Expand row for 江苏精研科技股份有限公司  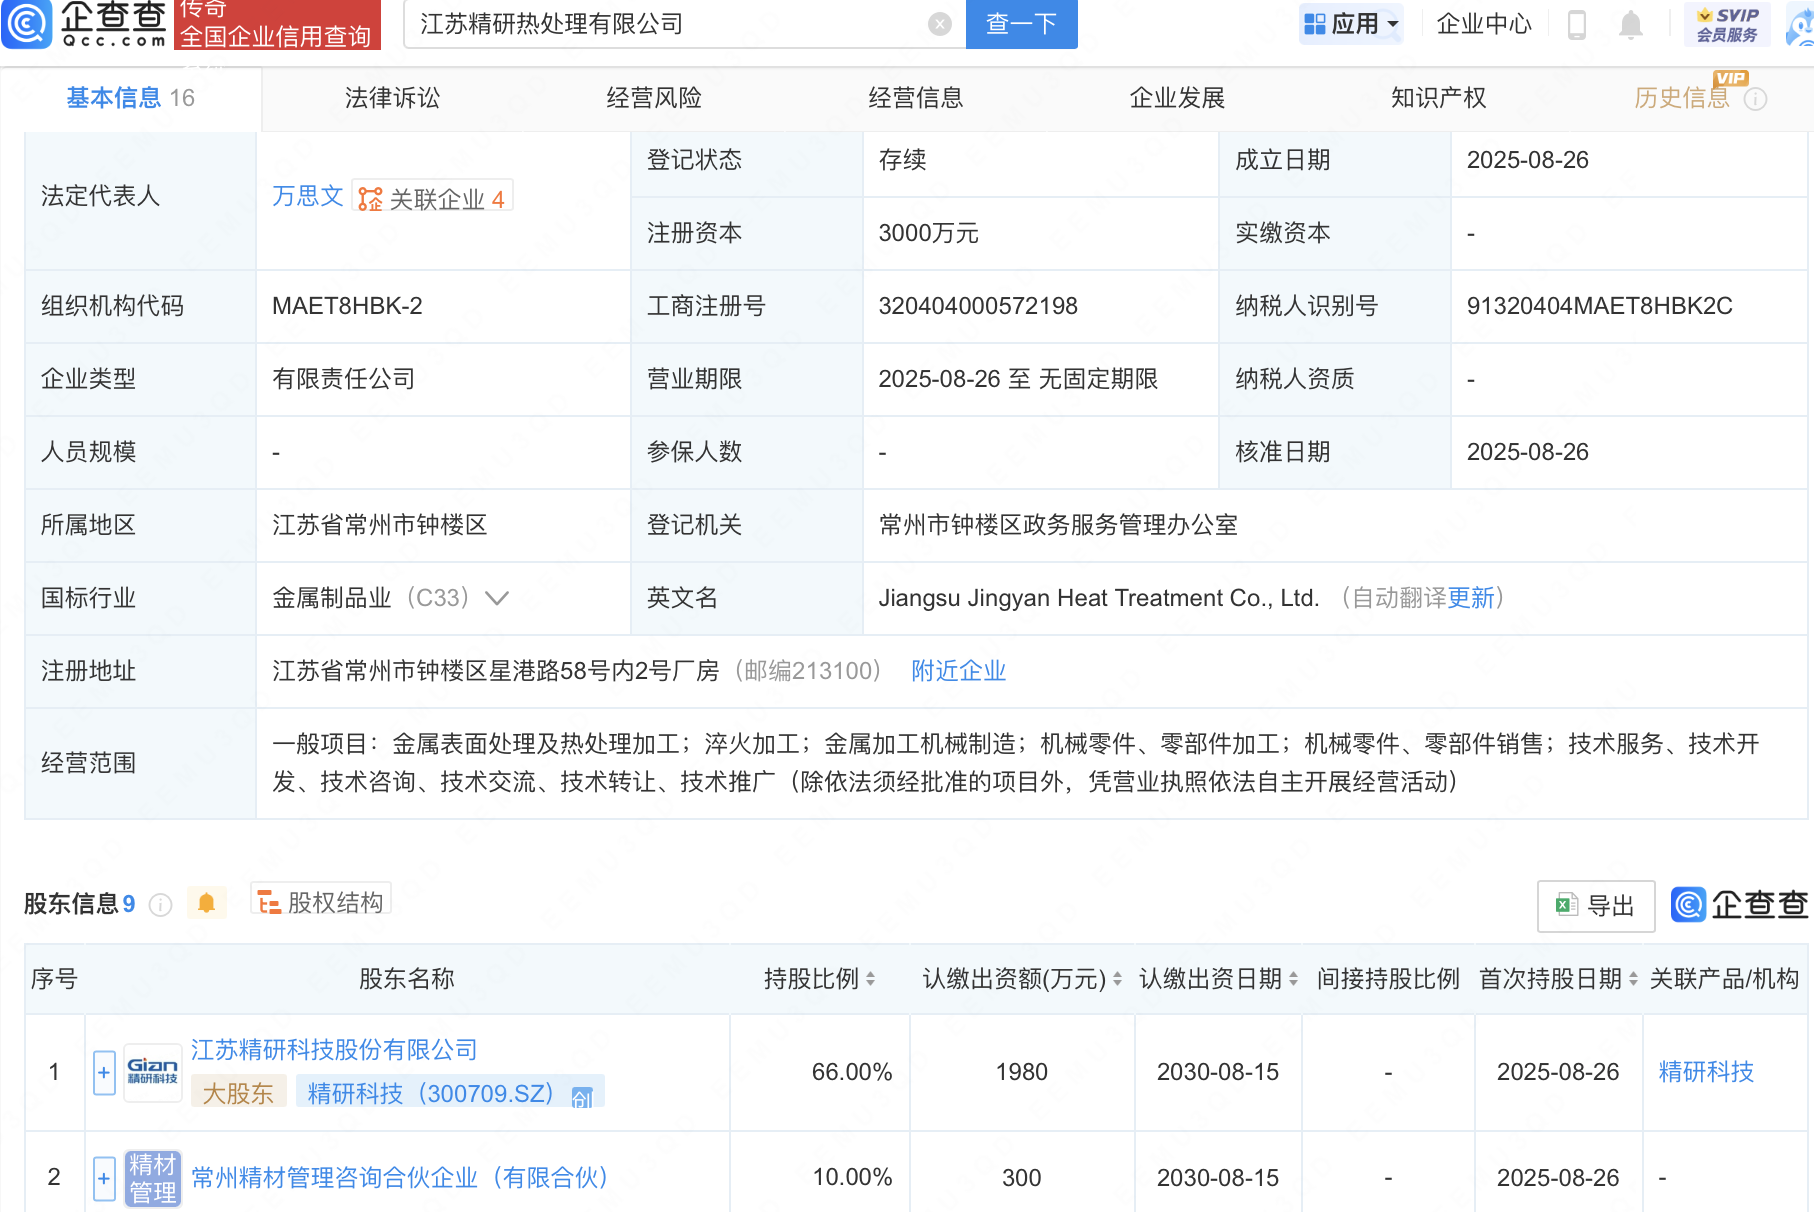click(104, 1073)
